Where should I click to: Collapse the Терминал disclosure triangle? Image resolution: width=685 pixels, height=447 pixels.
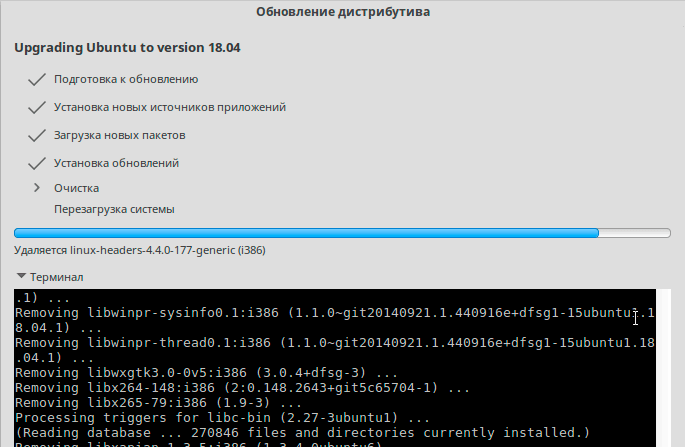coord(20,277)
